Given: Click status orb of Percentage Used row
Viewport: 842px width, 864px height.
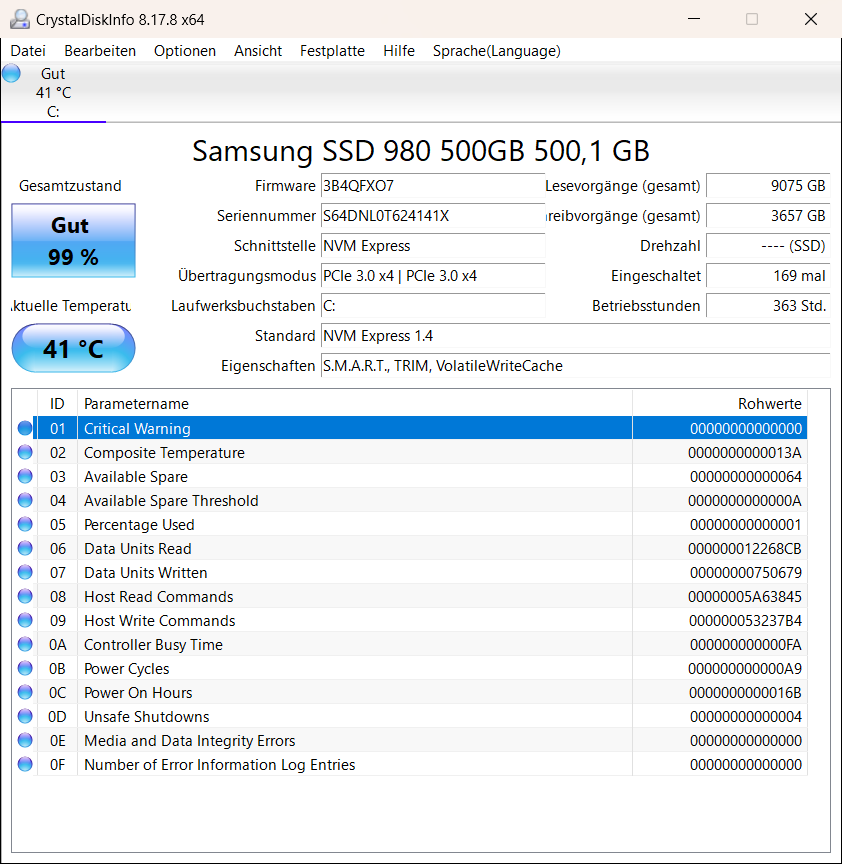Looking at the screenshot, I should pyautogui.click(x=25, y=524).
